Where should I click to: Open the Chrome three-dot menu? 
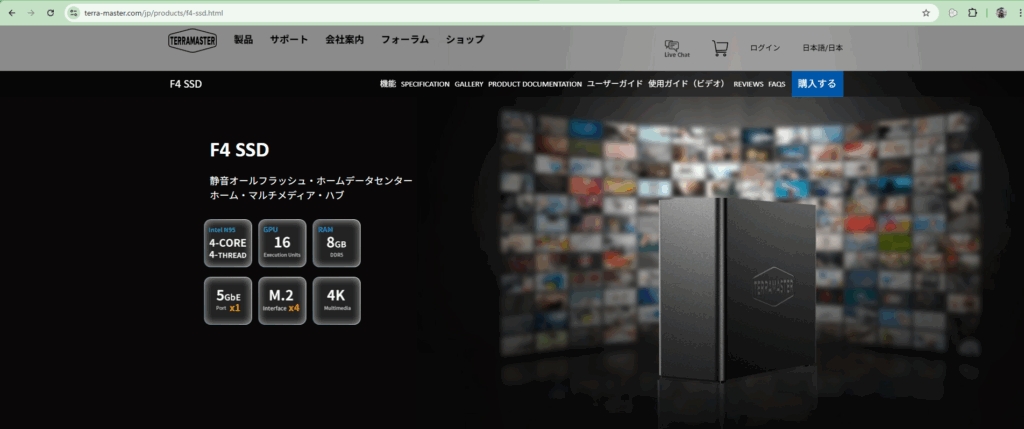point(1019,13)
